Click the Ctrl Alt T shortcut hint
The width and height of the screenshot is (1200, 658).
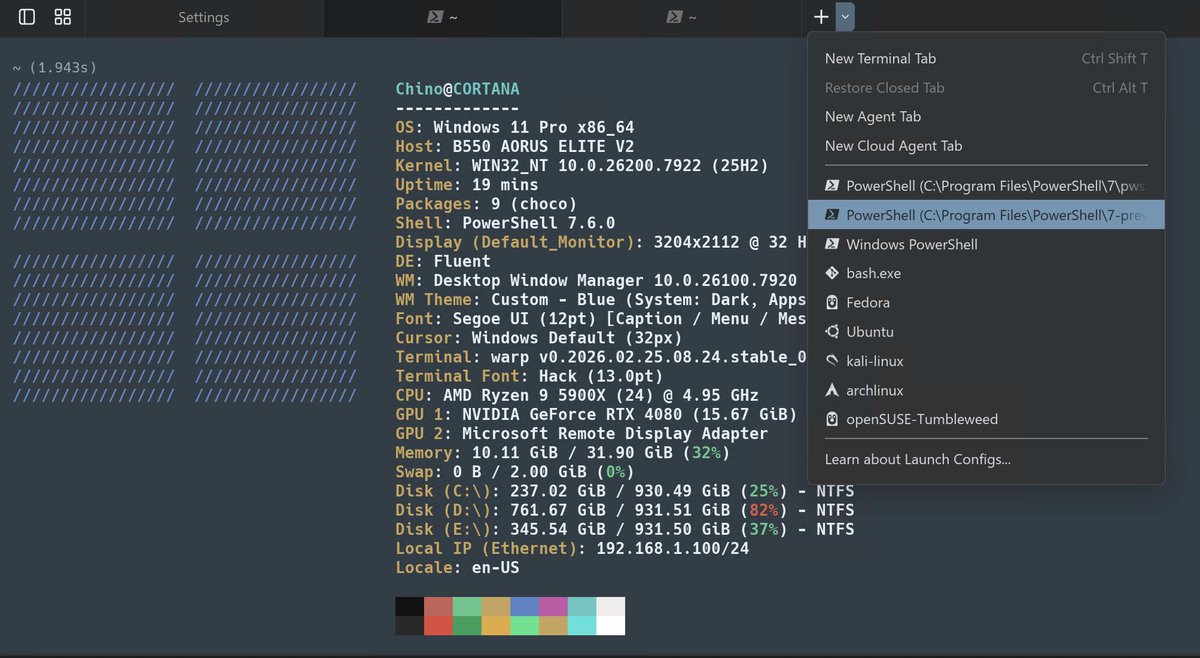point(1120,88)
